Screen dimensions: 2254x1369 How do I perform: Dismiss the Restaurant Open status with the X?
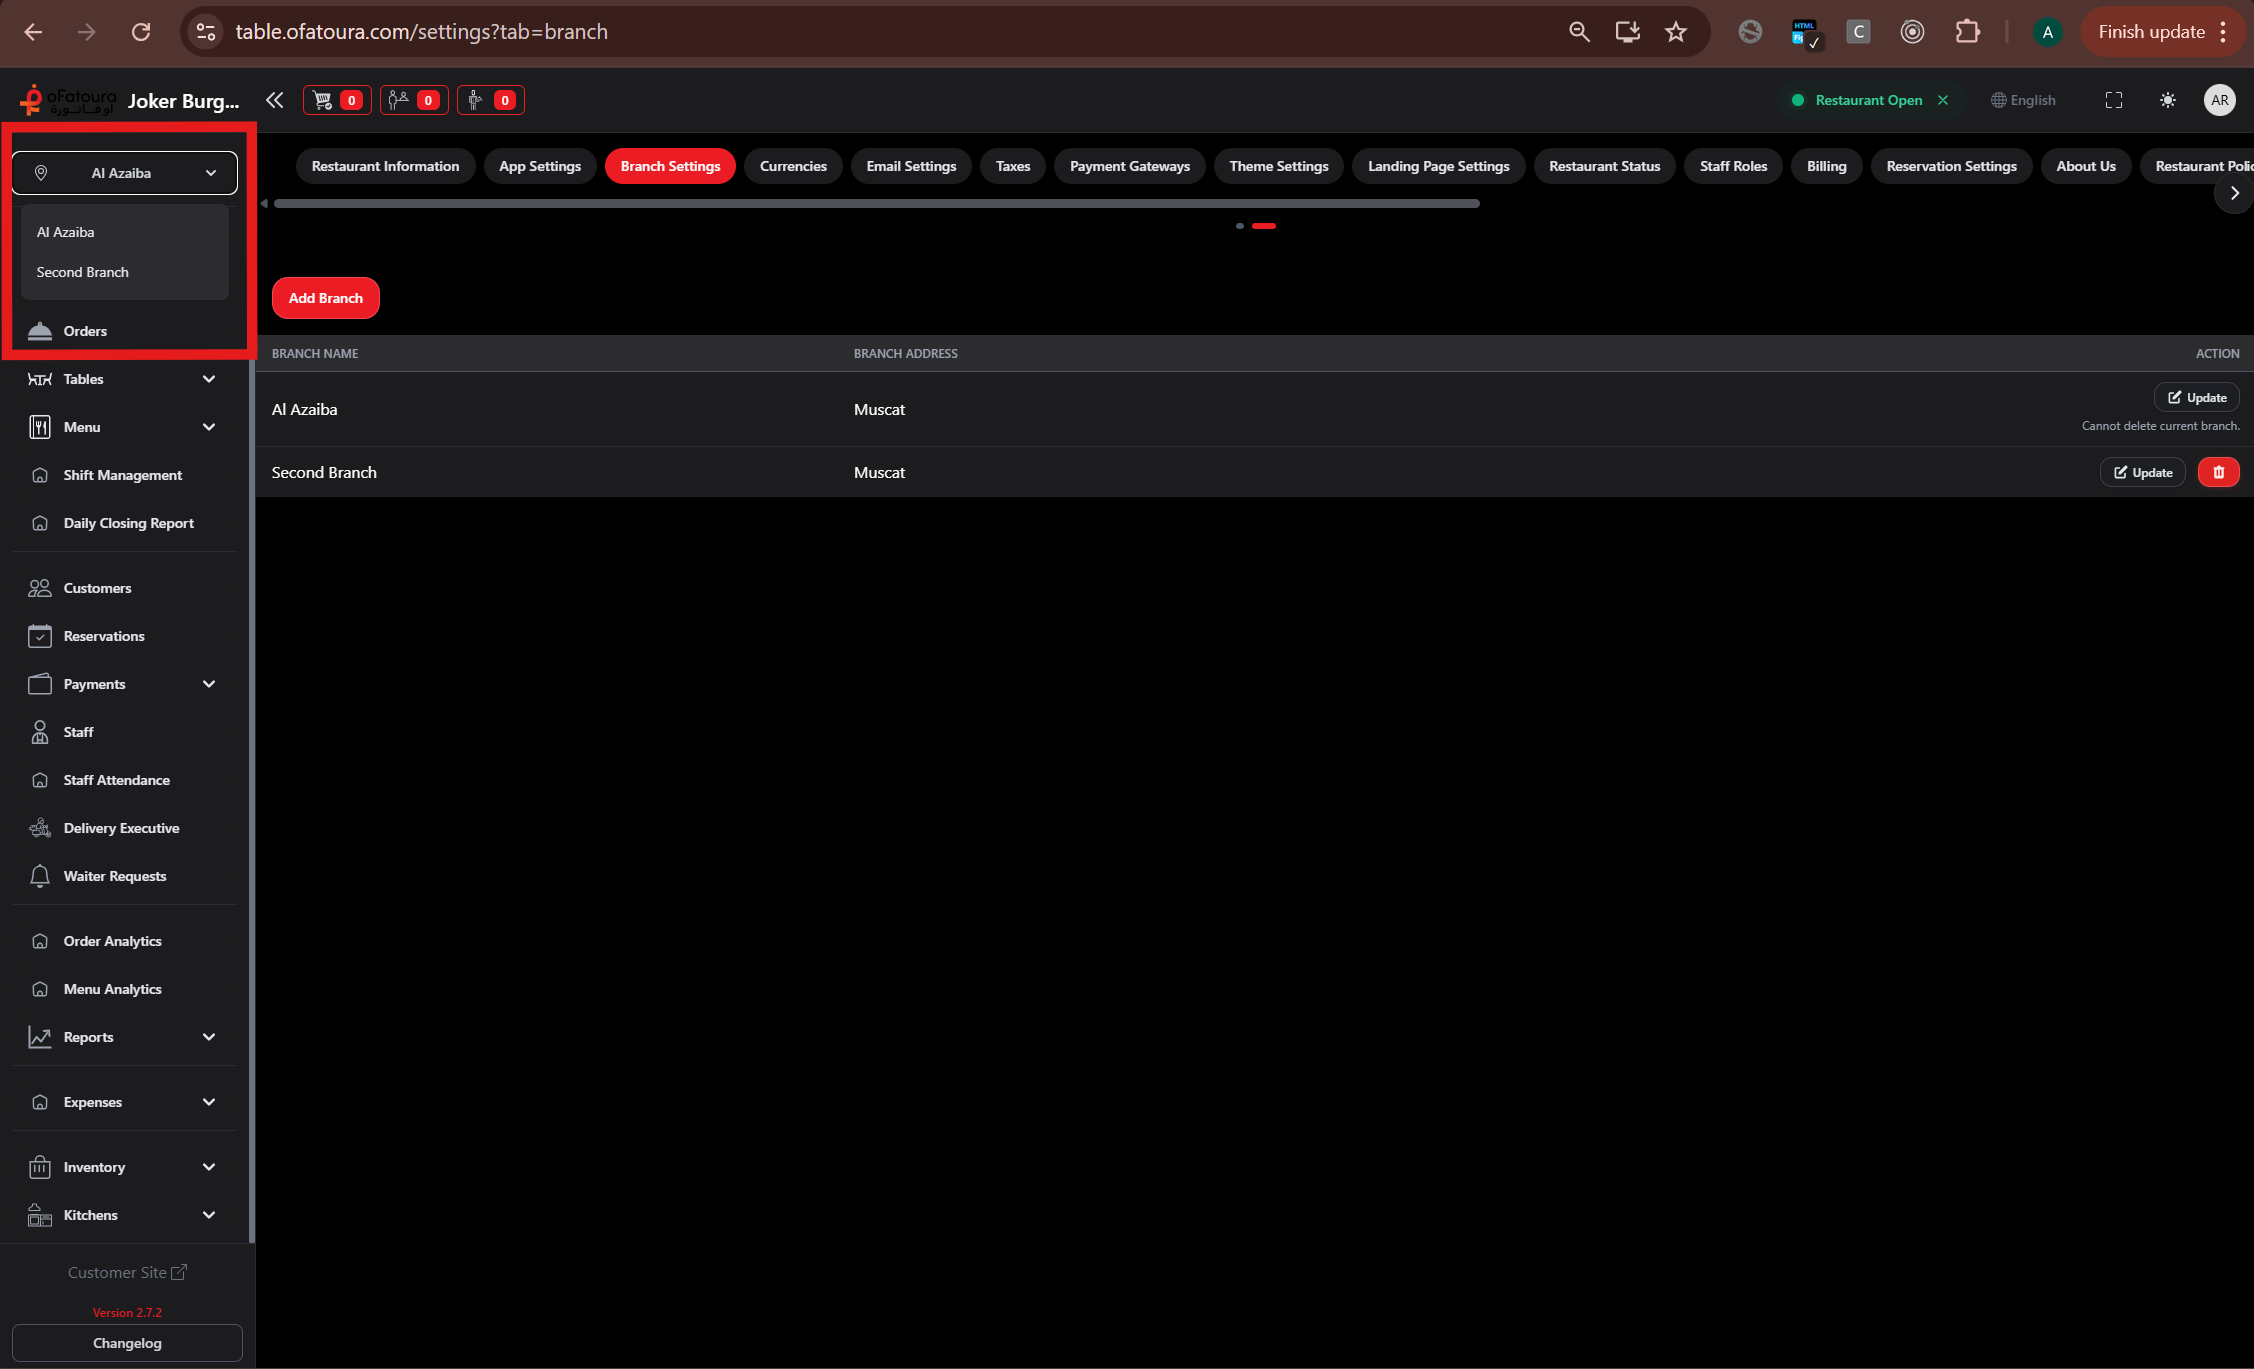click(x=1943, y=100)
